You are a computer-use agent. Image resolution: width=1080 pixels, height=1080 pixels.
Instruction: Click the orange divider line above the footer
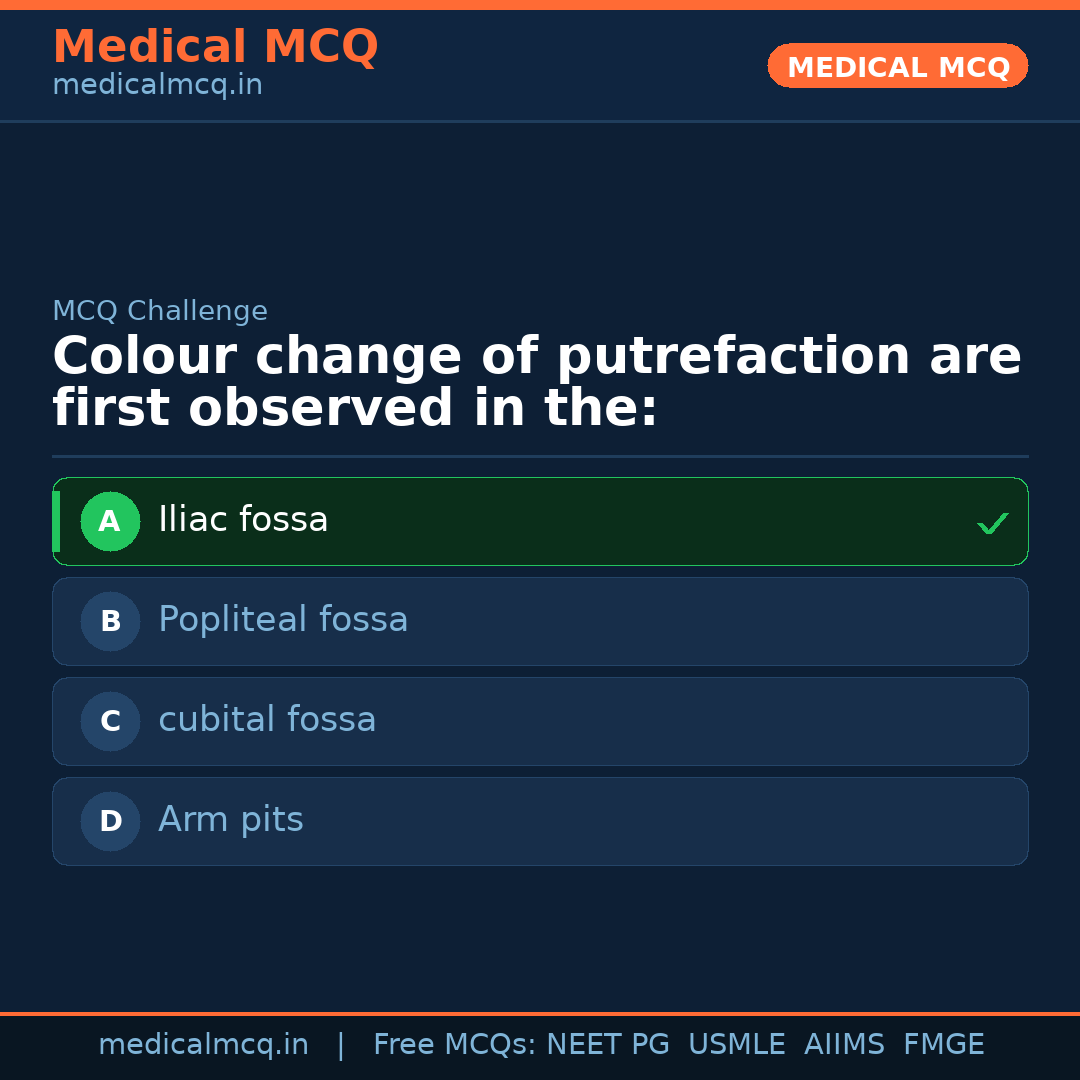[540, 1012]
